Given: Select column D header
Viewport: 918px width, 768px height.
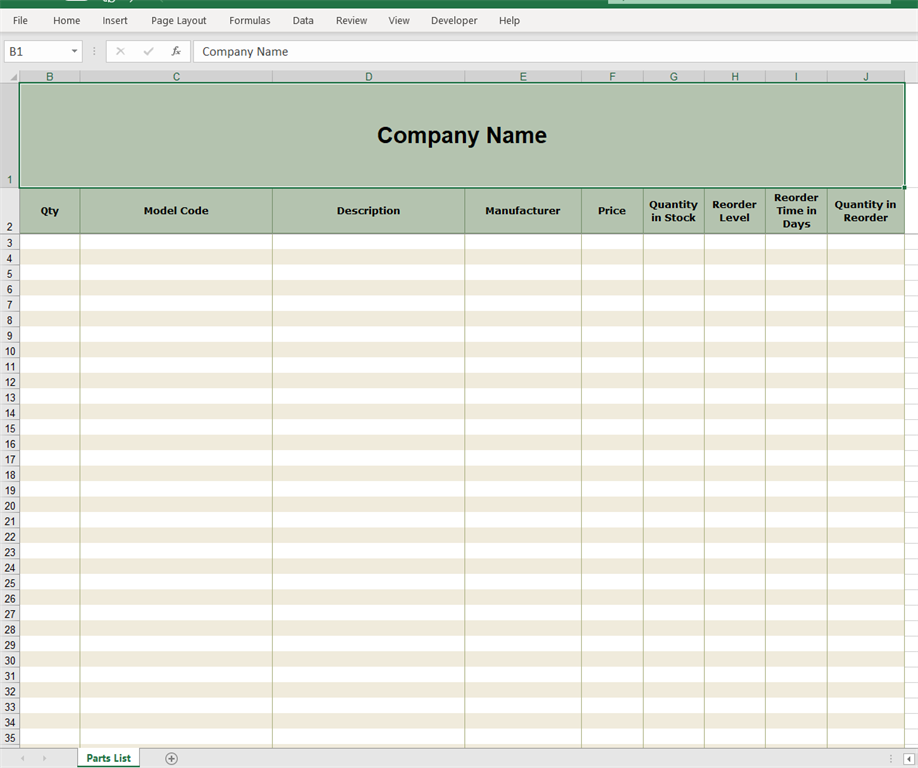Looking at the screenshot, I should 369,77.
